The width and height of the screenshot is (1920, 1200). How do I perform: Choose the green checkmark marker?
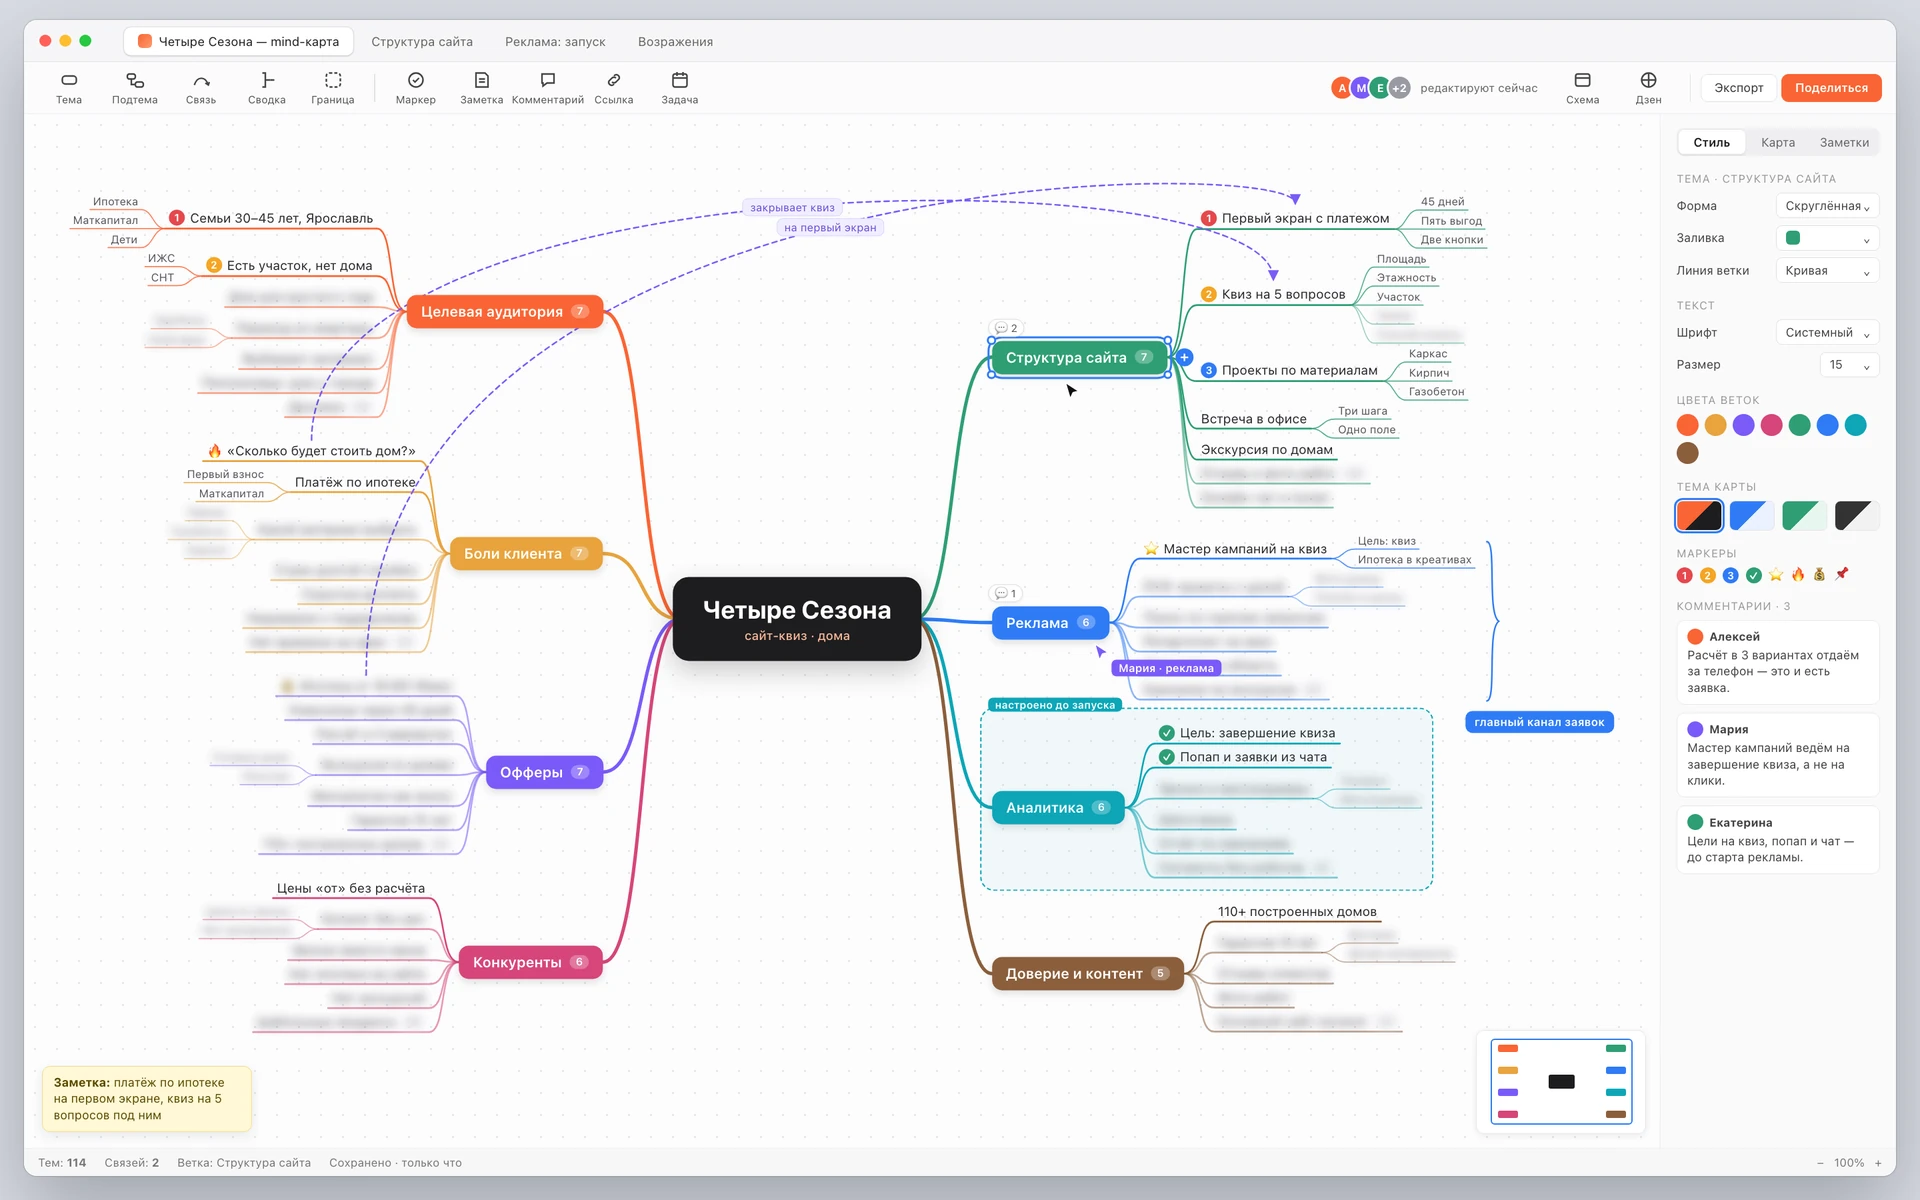point(1754,575)
